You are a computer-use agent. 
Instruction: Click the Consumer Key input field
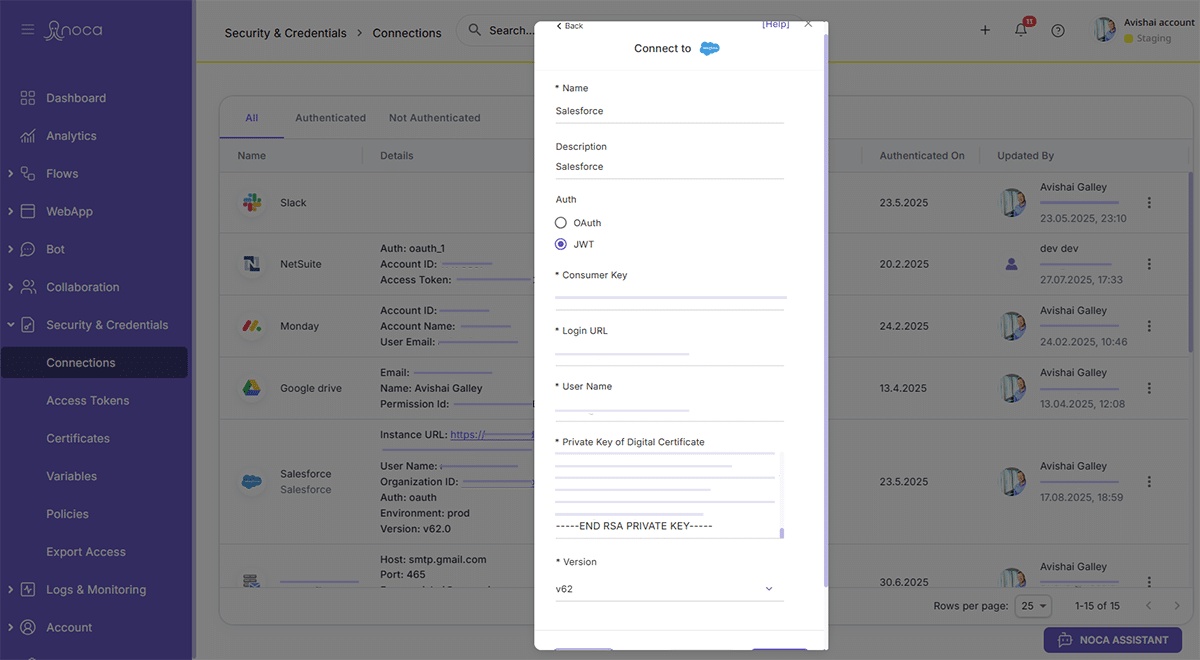669,296
